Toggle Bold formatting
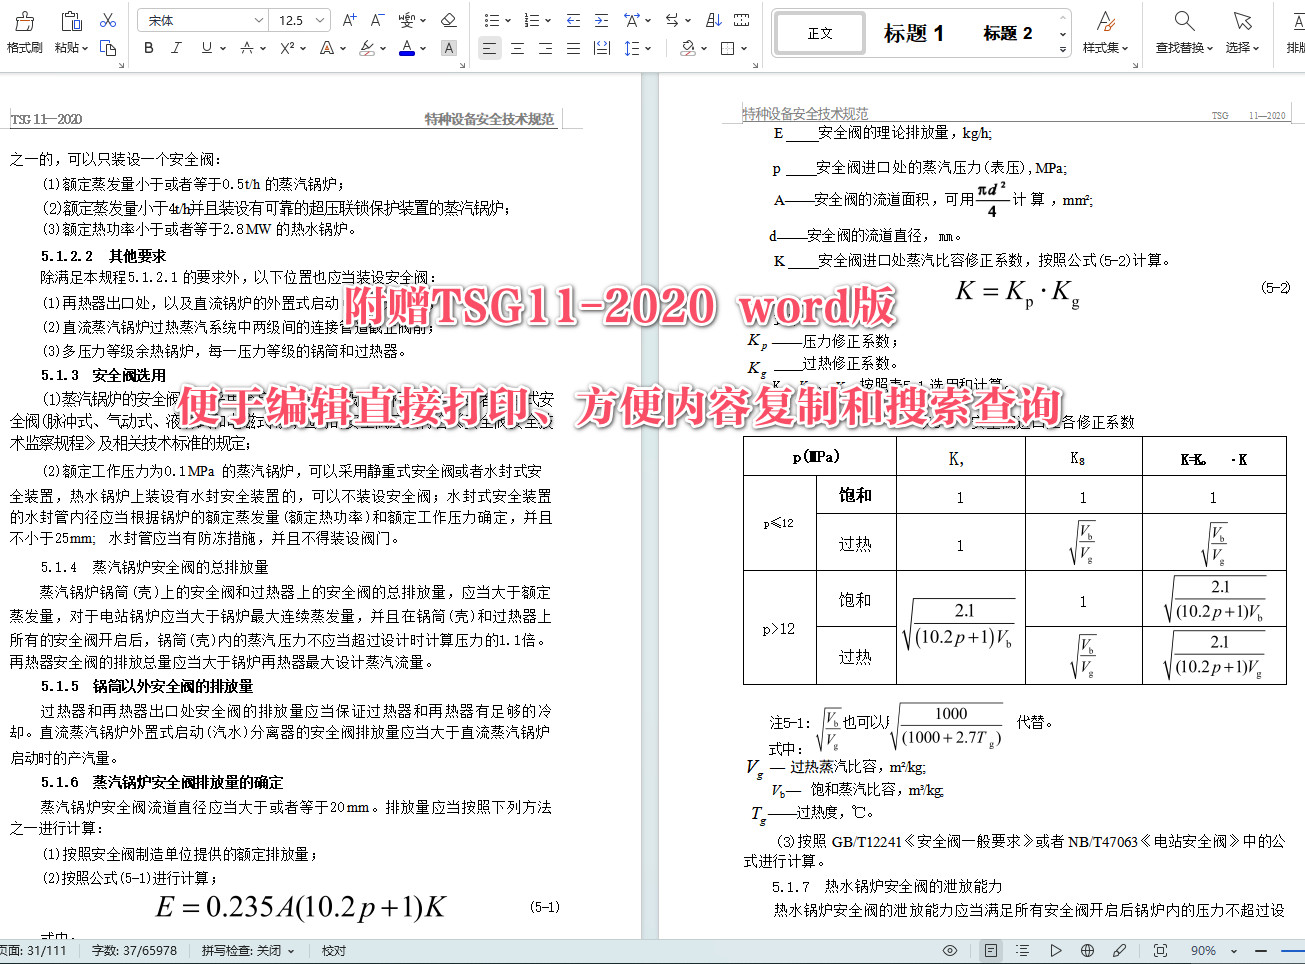 tap(149, 48)
